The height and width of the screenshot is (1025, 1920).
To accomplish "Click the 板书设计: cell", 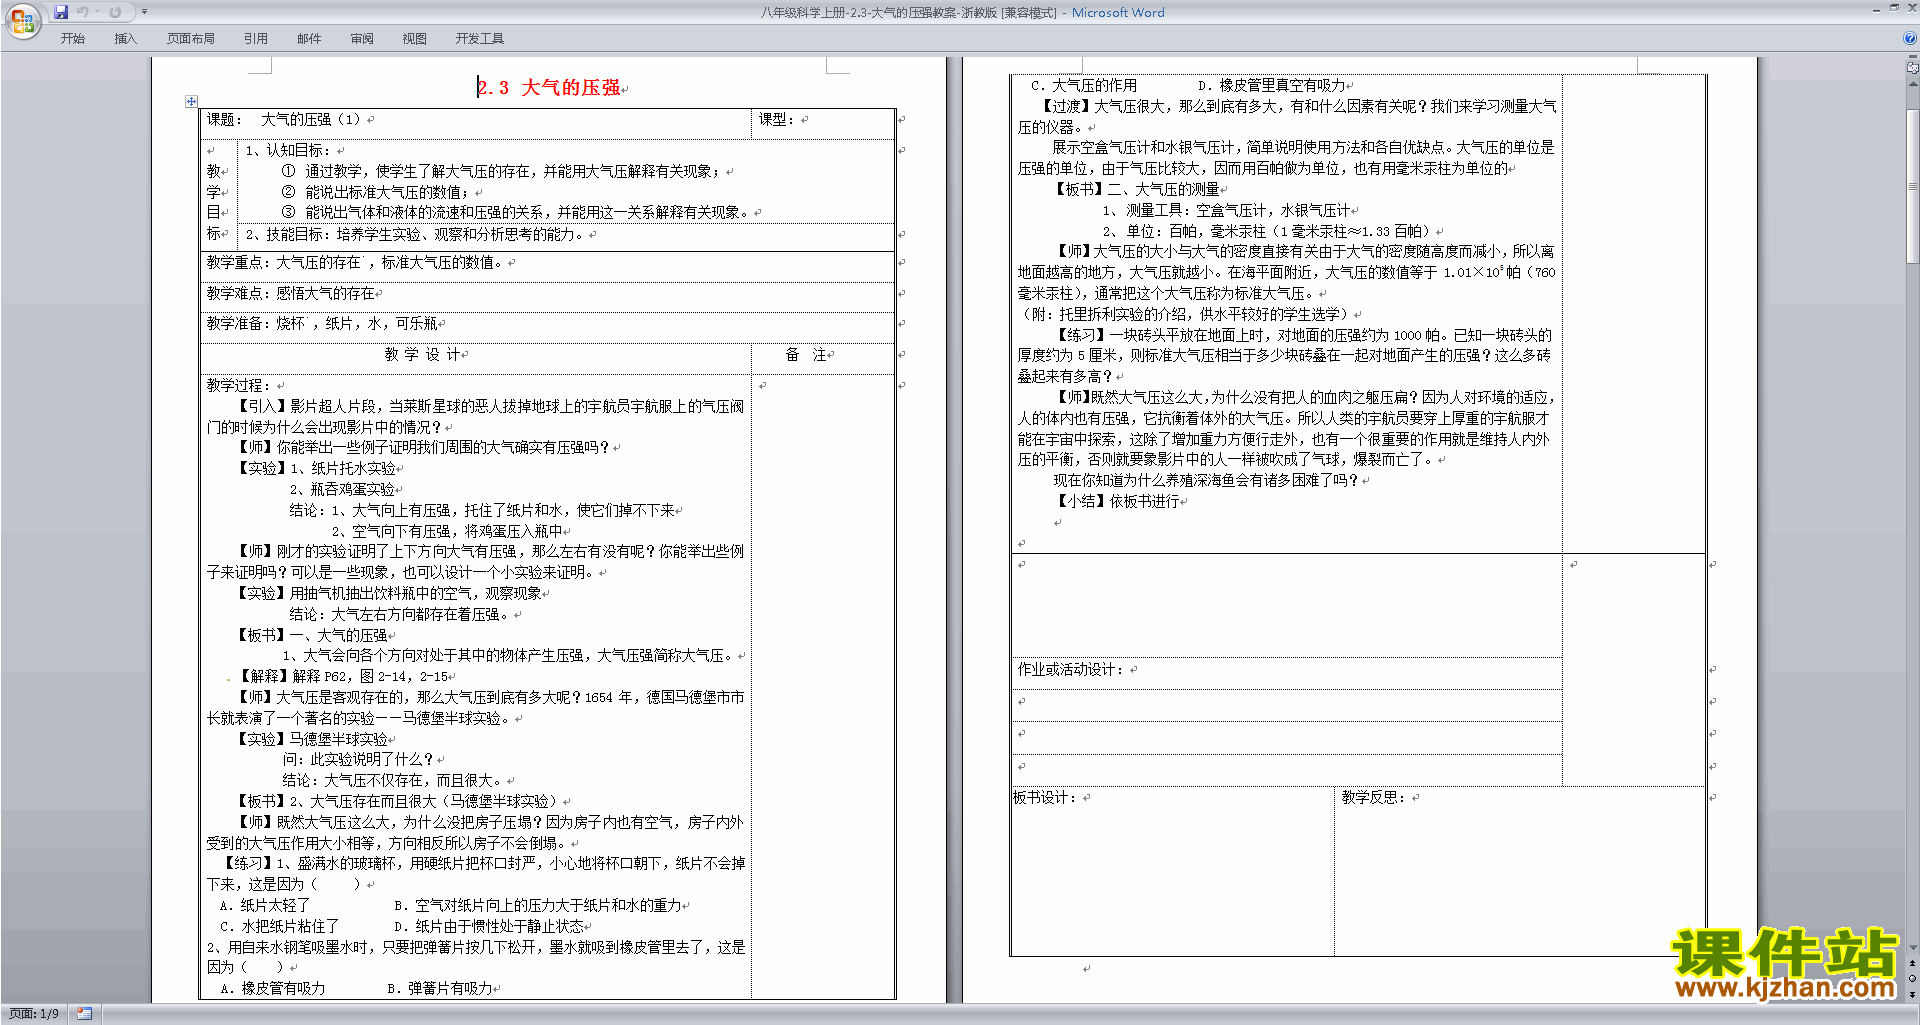I will point(1172,871).
